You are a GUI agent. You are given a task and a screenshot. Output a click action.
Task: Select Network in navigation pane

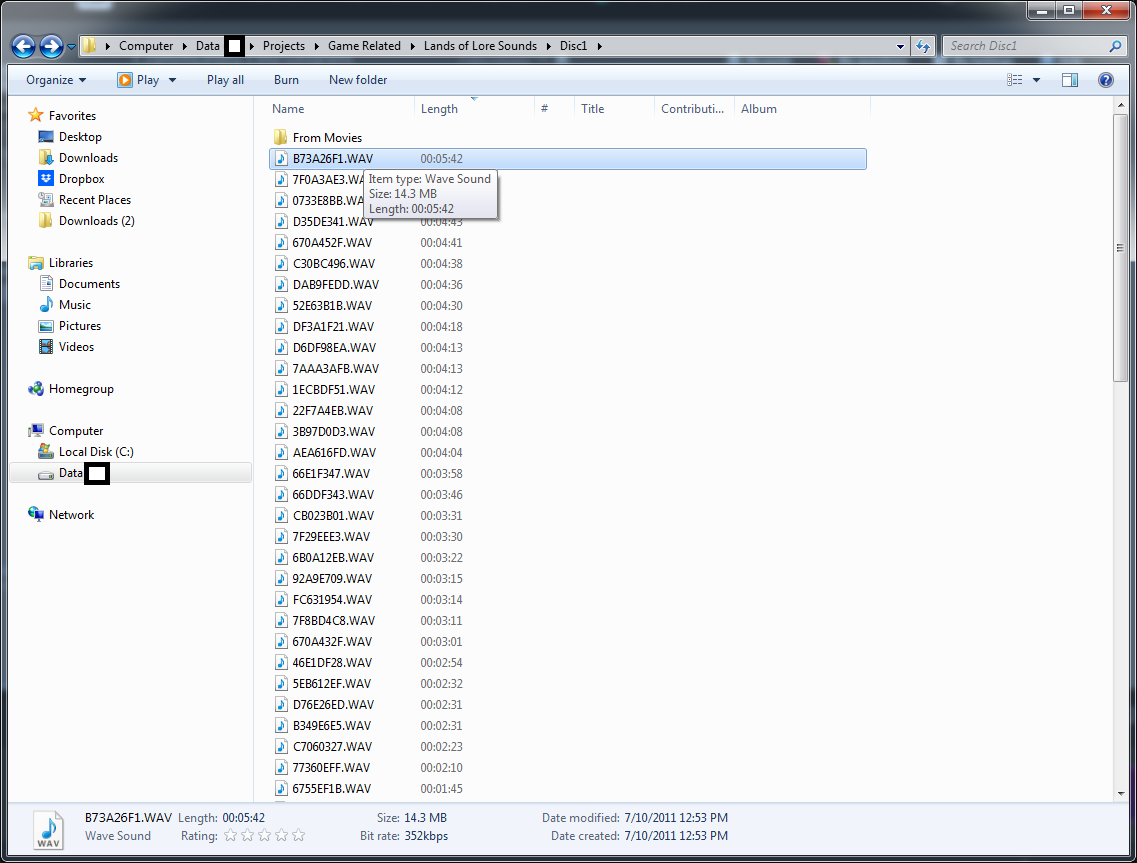(x=71, y=515)
